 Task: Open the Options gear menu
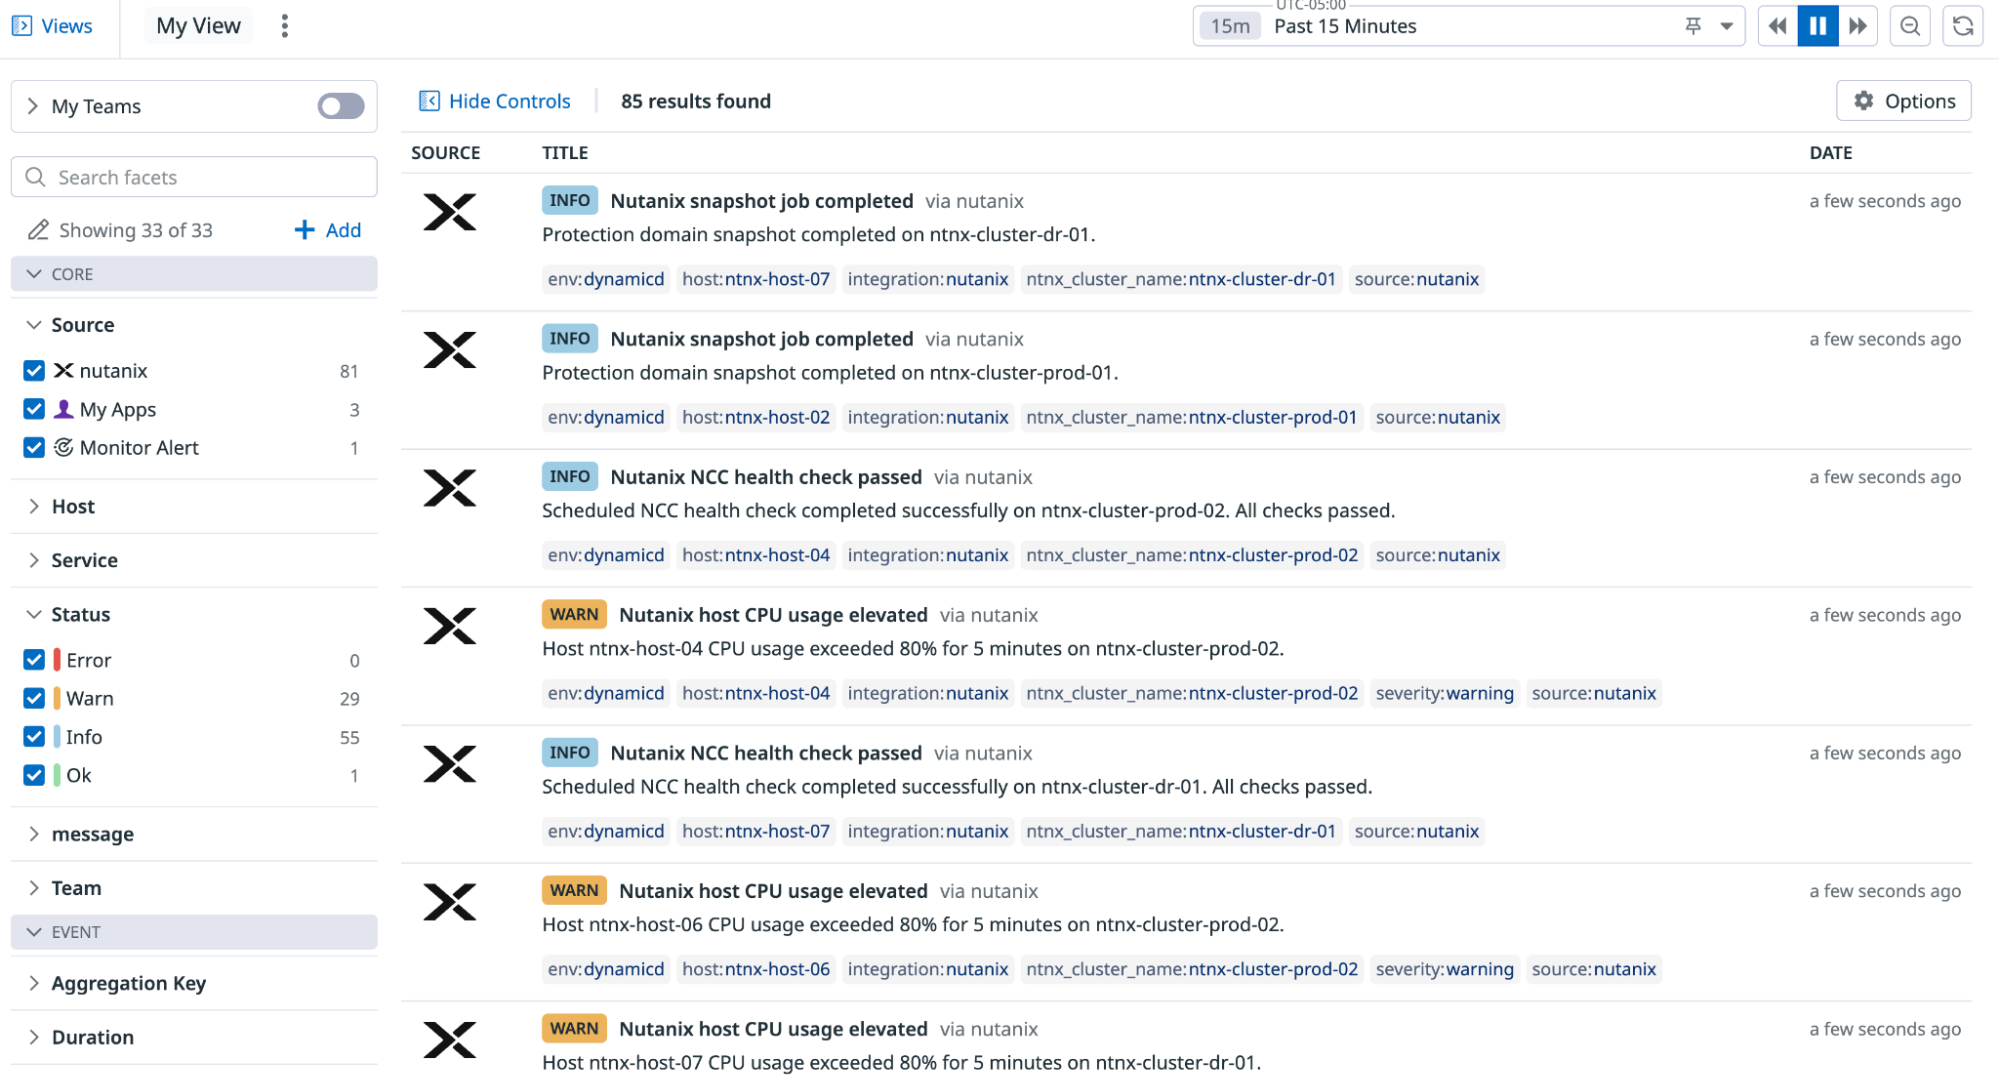1902,100
